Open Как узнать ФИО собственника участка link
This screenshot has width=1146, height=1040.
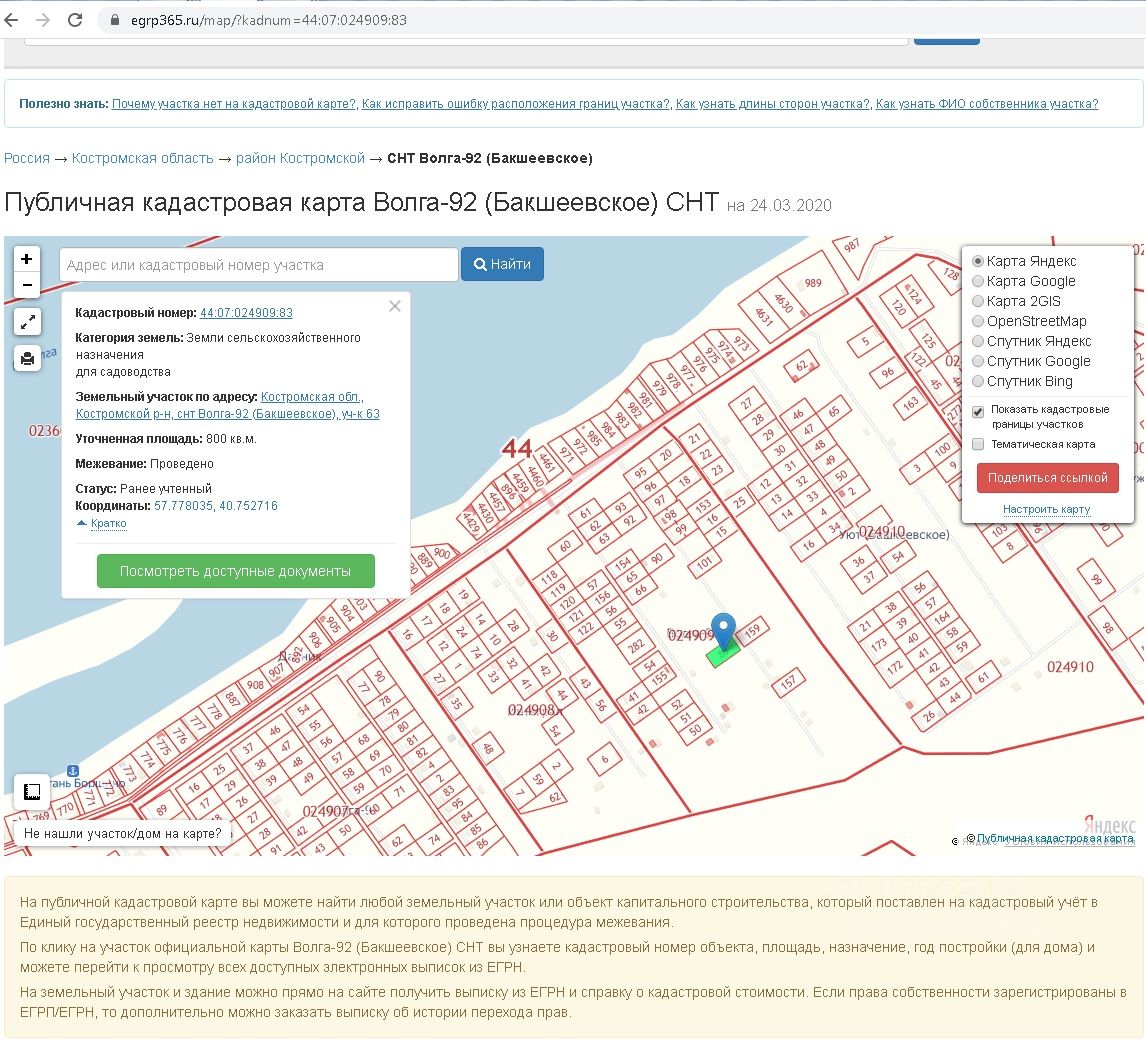click(987, 104)
